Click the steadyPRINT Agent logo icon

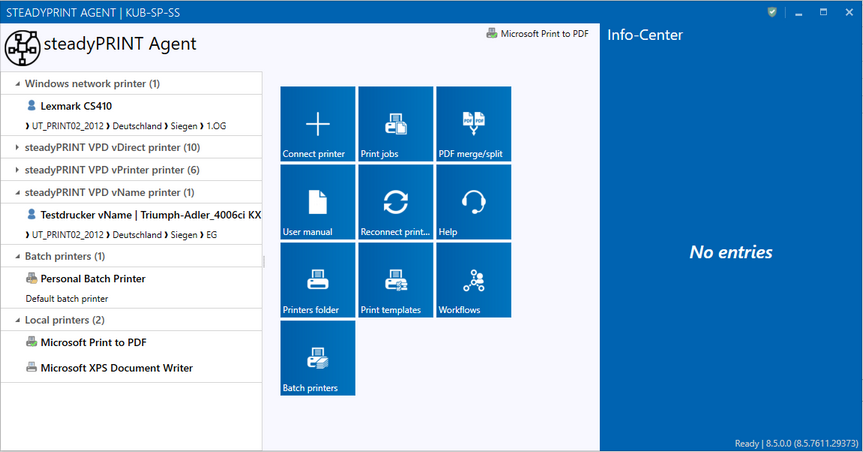point(23,48)
